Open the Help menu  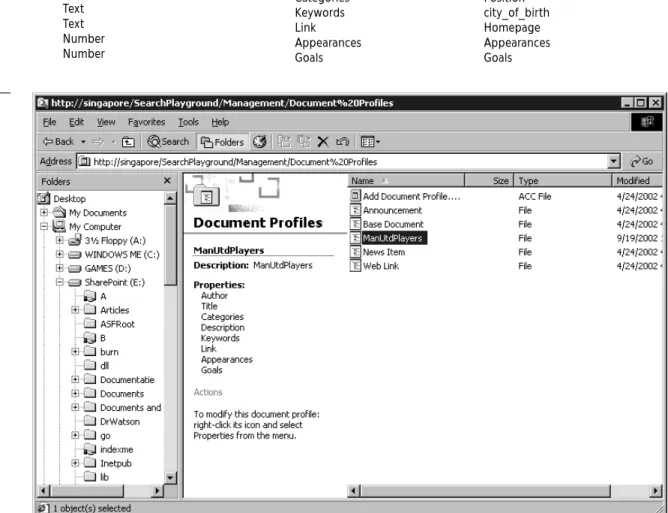pyautogui.click(x=220, y=122)
